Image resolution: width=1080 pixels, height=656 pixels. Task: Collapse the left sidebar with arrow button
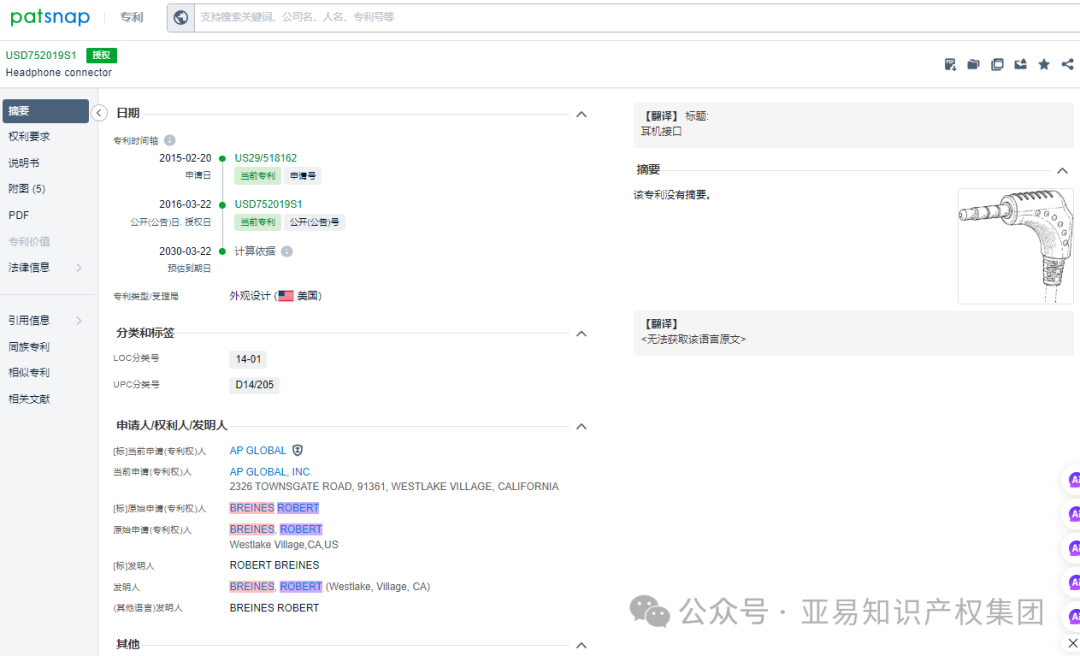pos(99,113)
